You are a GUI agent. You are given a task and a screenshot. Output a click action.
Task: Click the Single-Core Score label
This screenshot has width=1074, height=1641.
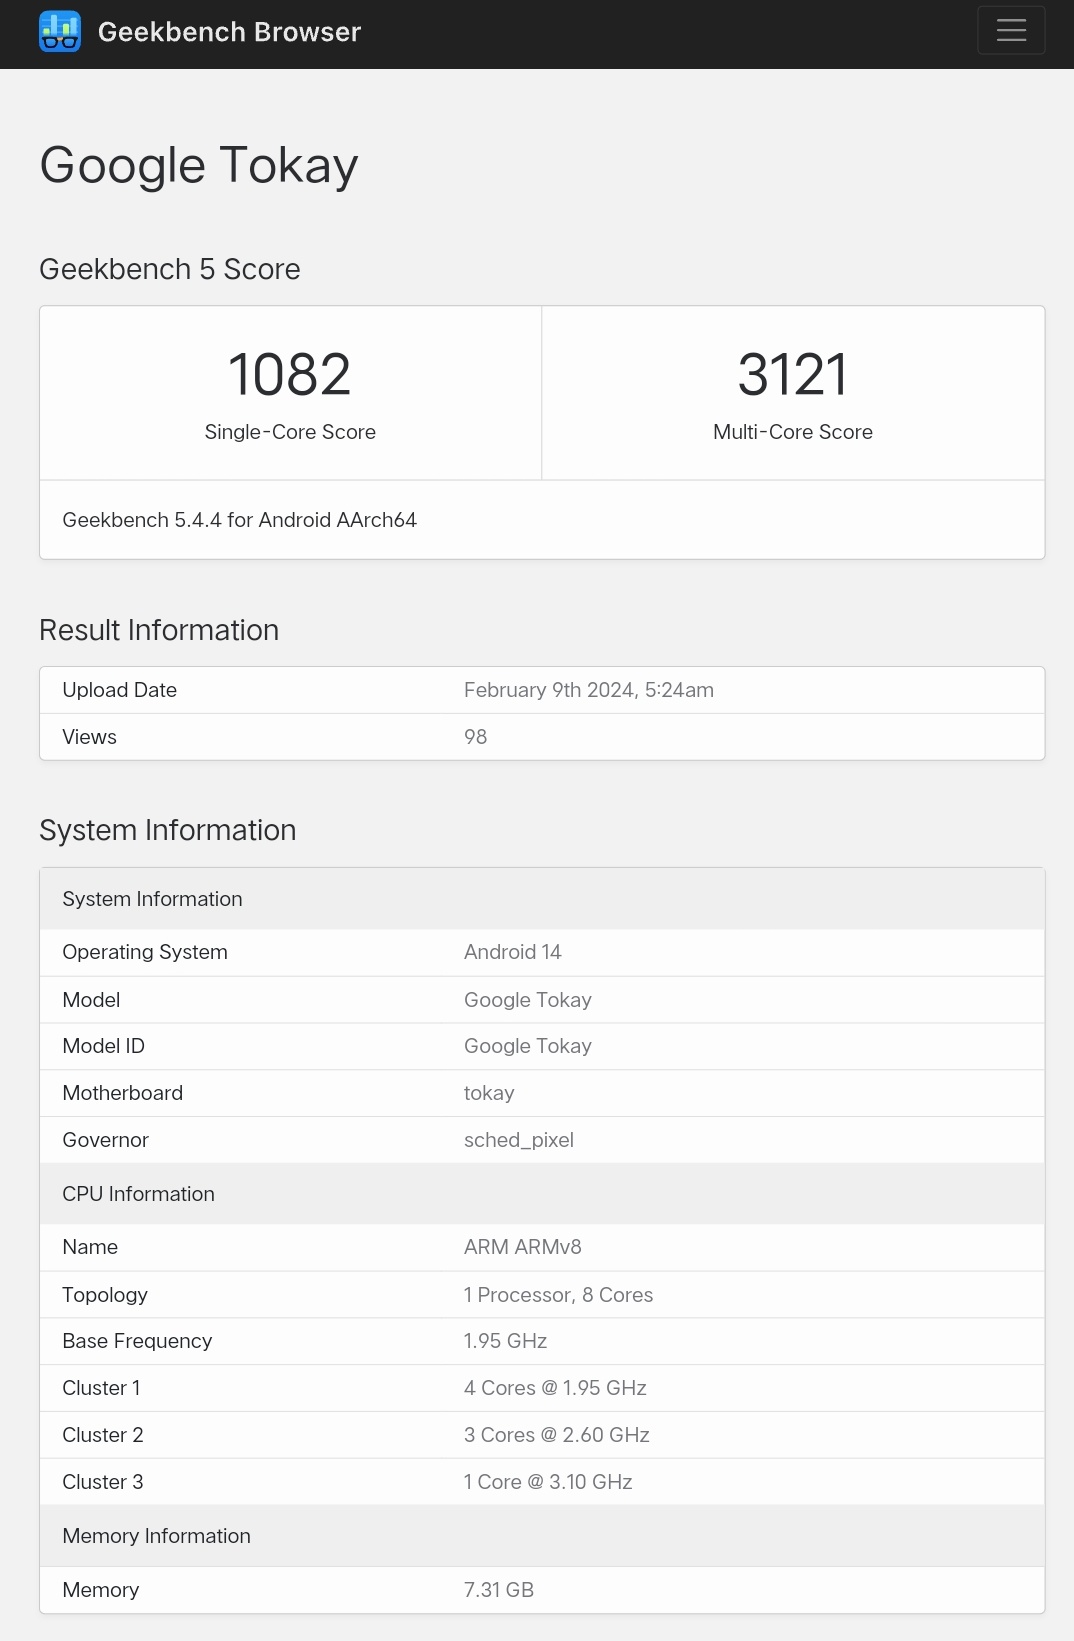pos(290,432)
